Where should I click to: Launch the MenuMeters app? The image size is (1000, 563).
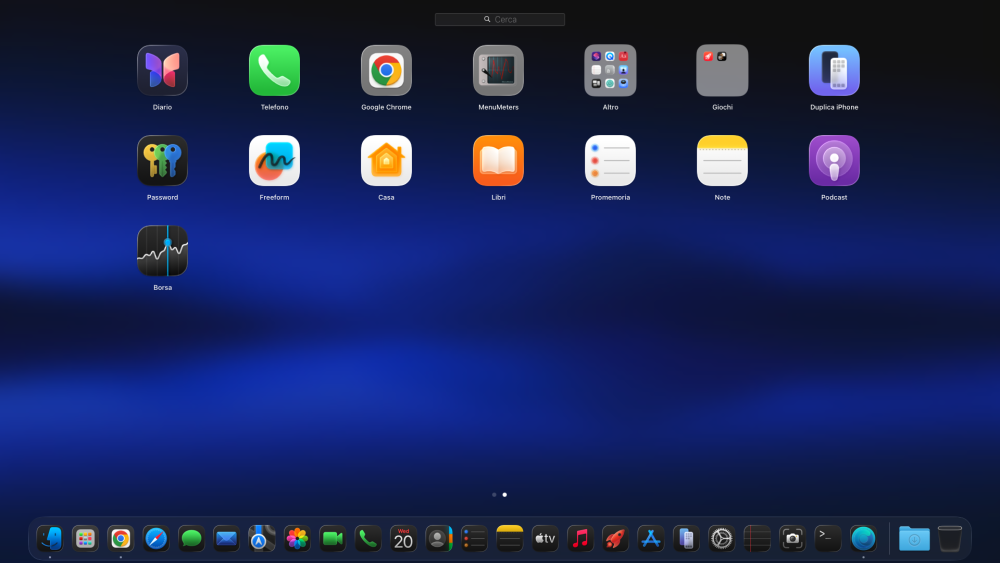click(x=498, y=71)
